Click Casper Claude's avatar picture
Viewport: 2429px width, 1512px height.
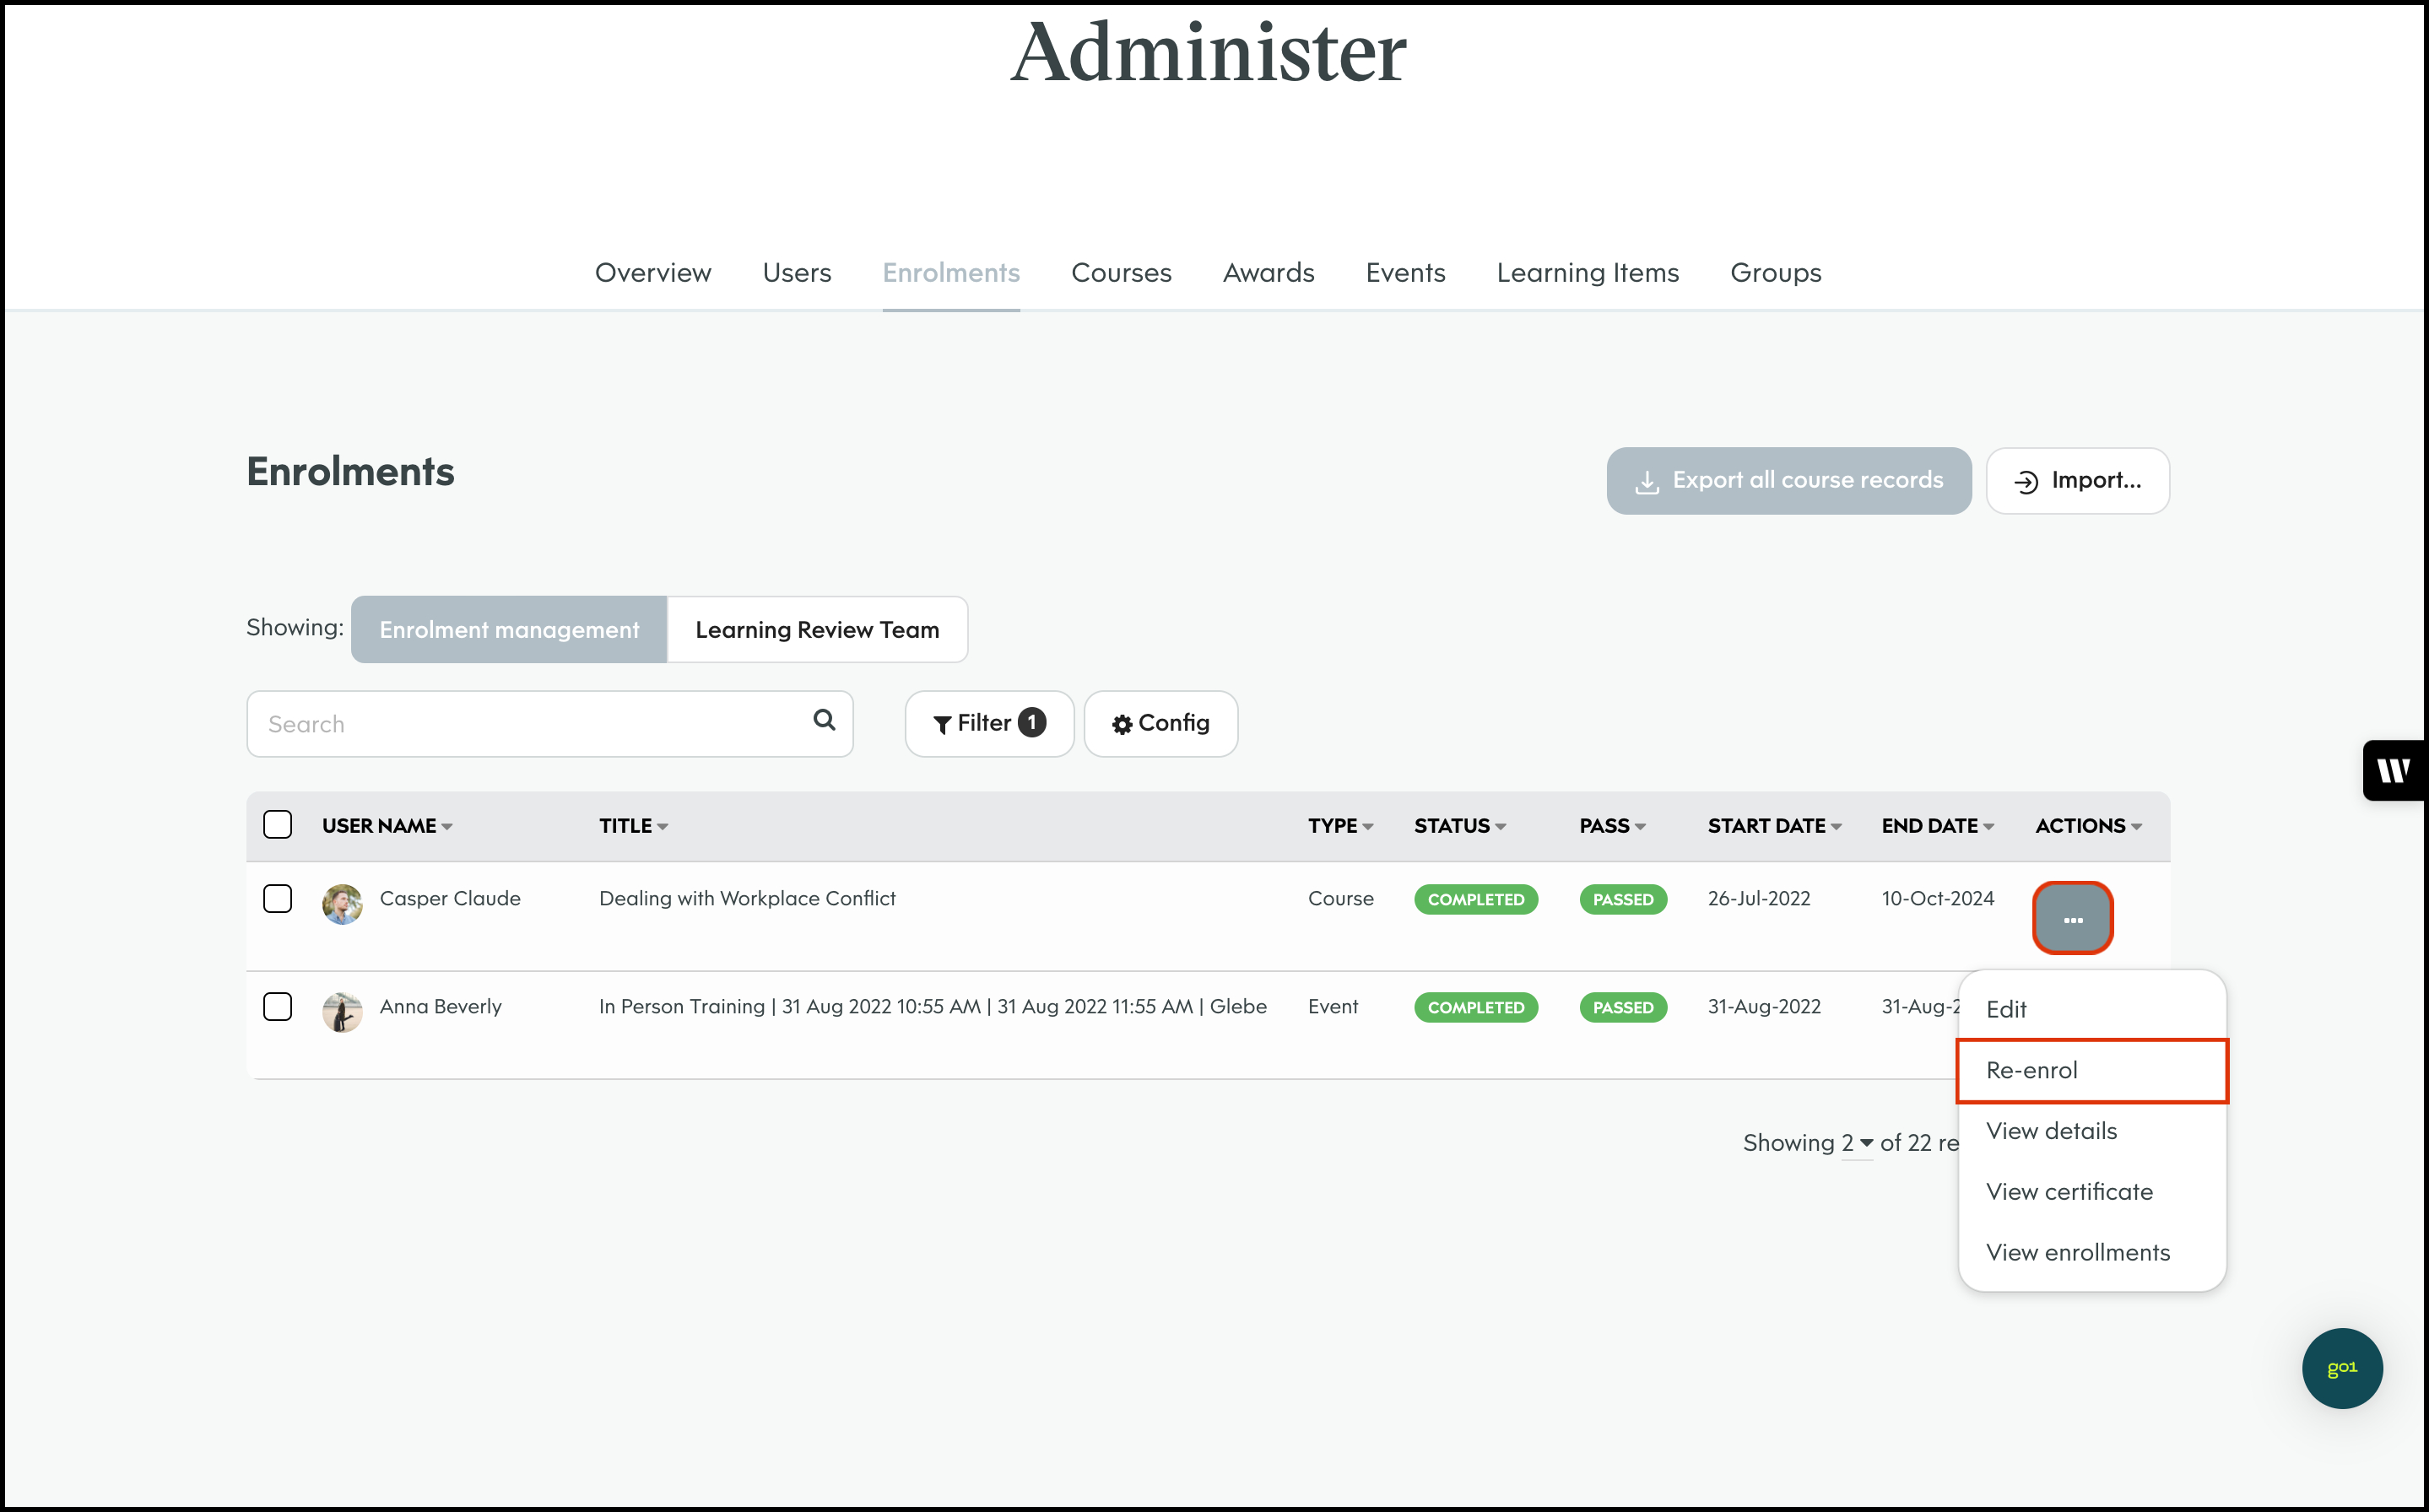click(x=342, y=903)
